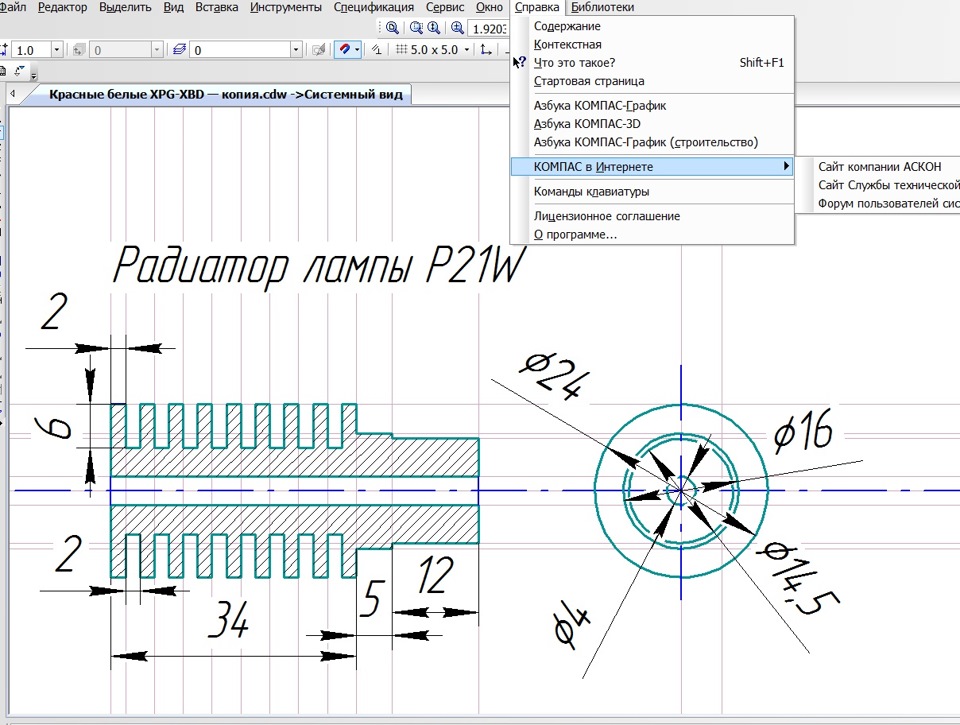Select Что это такое? help entry
Screen dimensions: 960x725
[653, 62]
